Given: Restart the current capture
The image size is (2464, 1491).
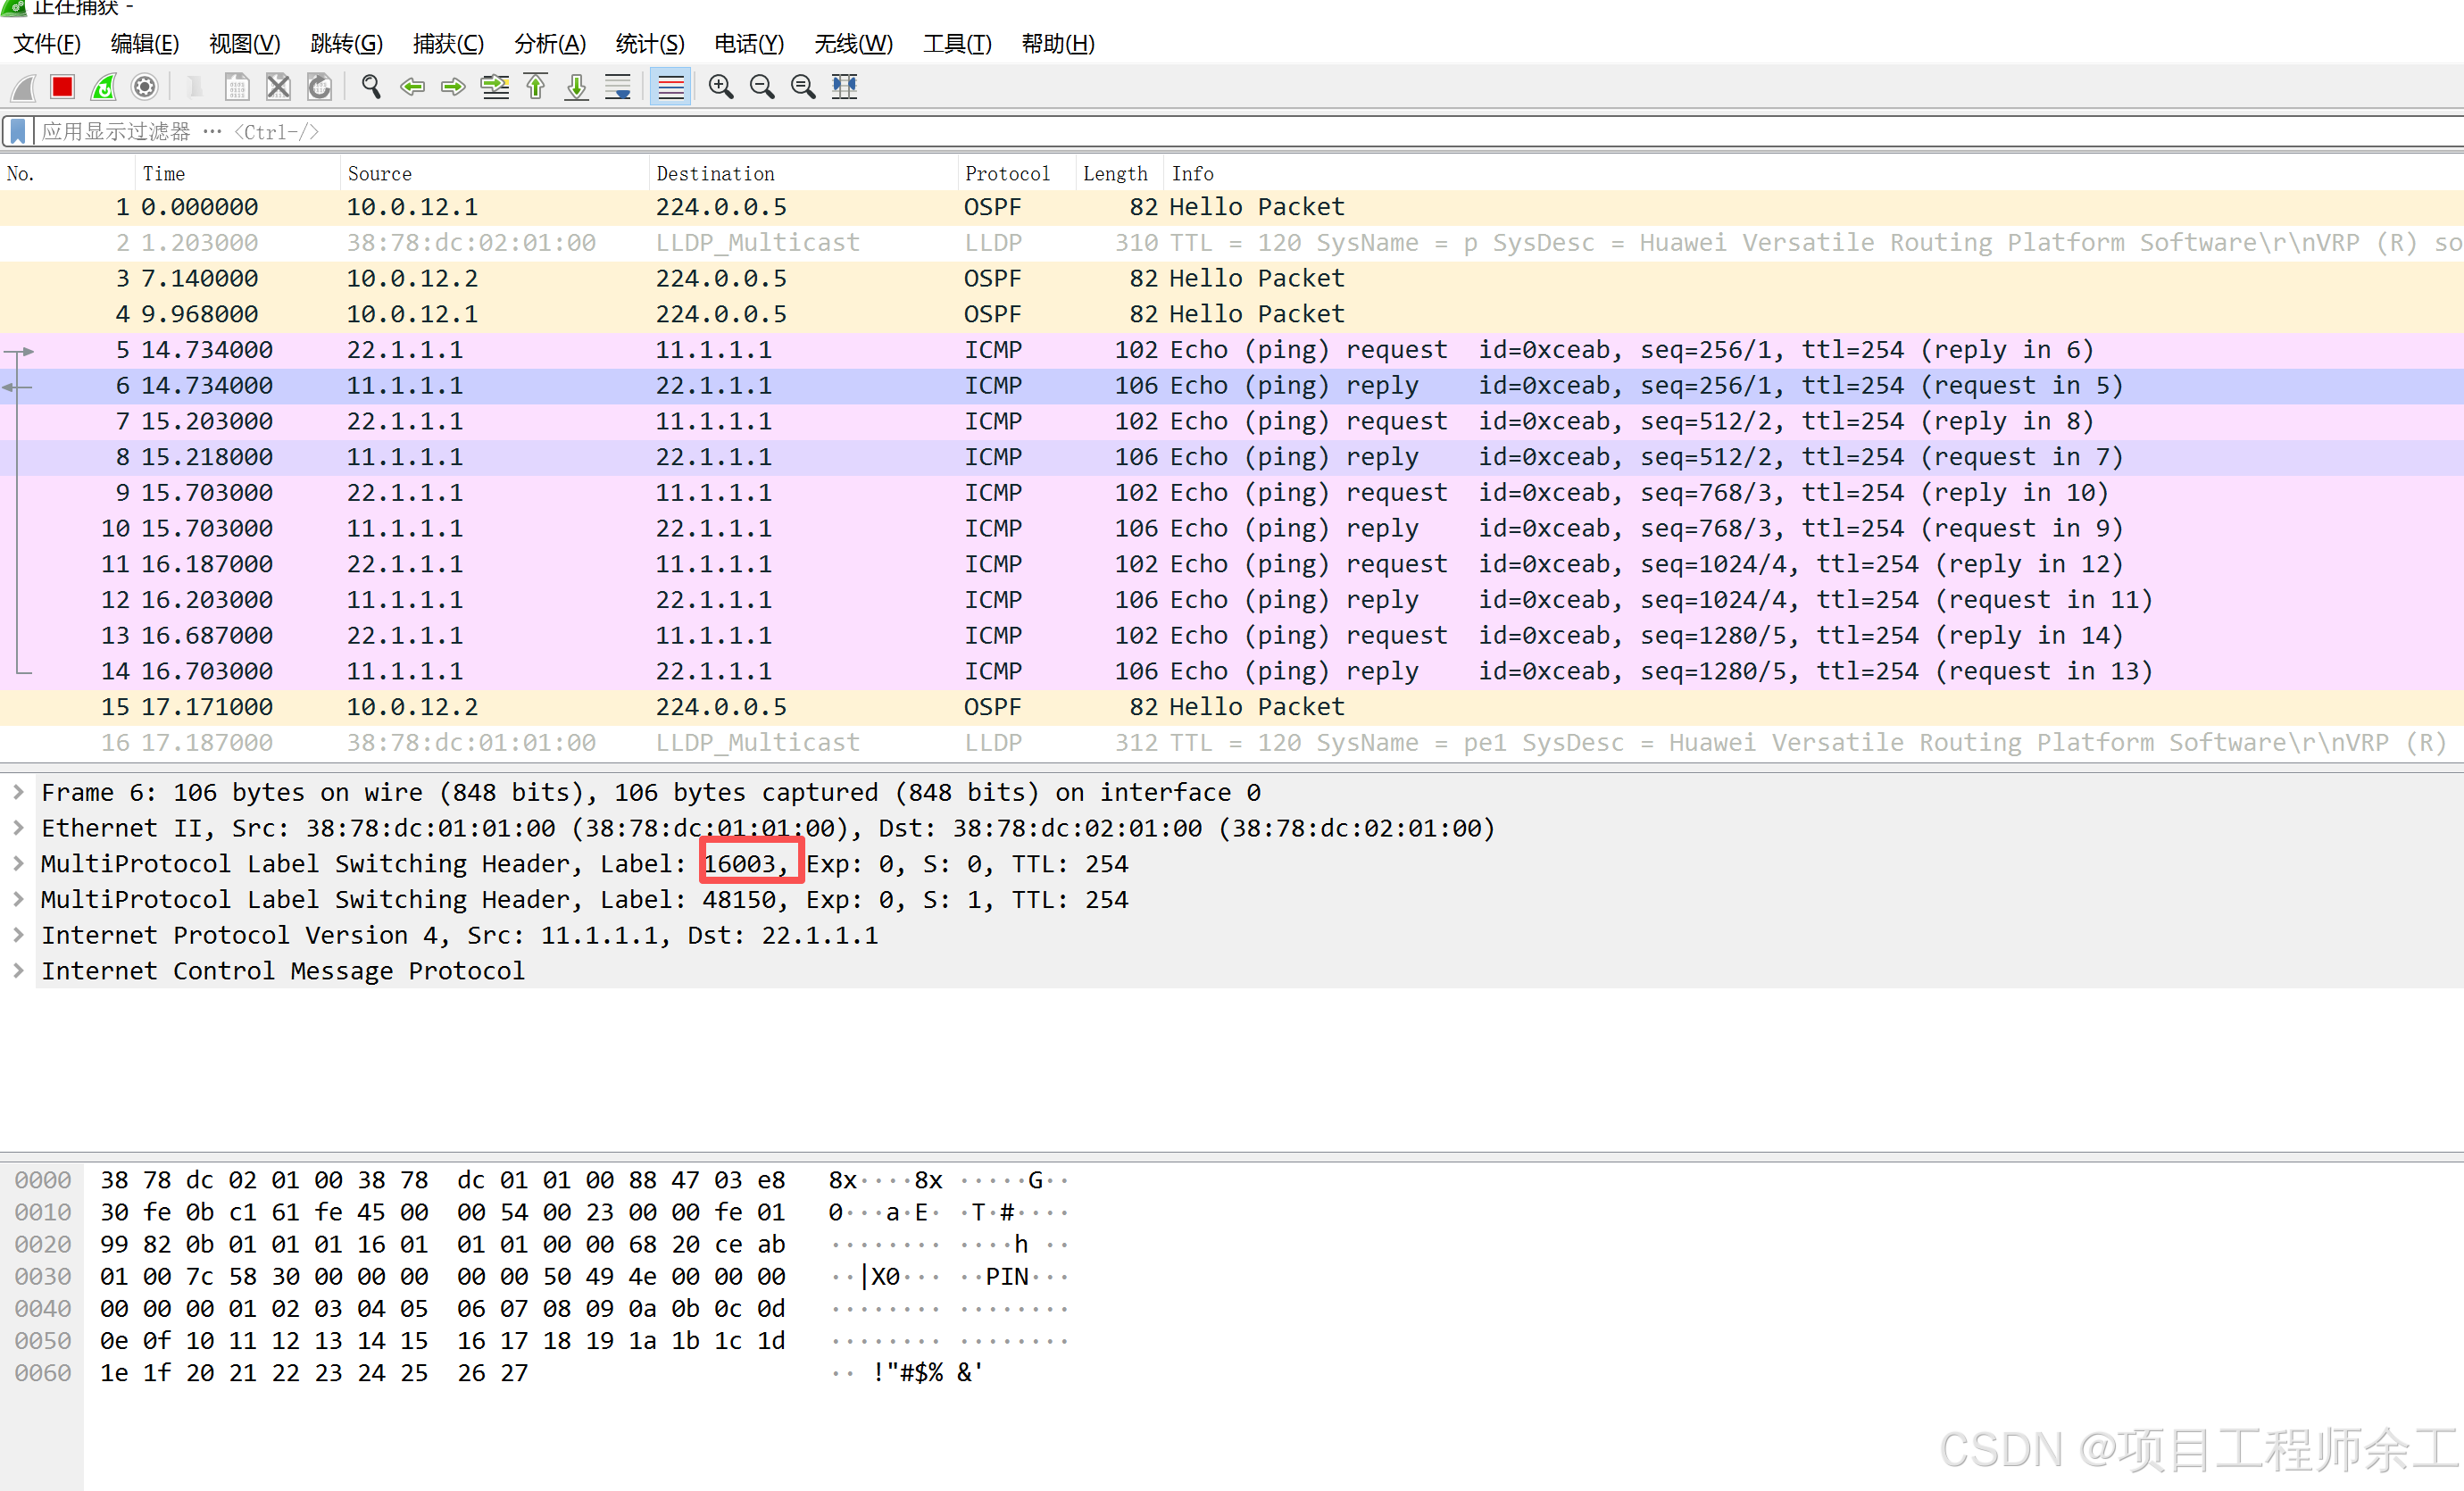Looking at the screenshot, I should pos(104,87).
